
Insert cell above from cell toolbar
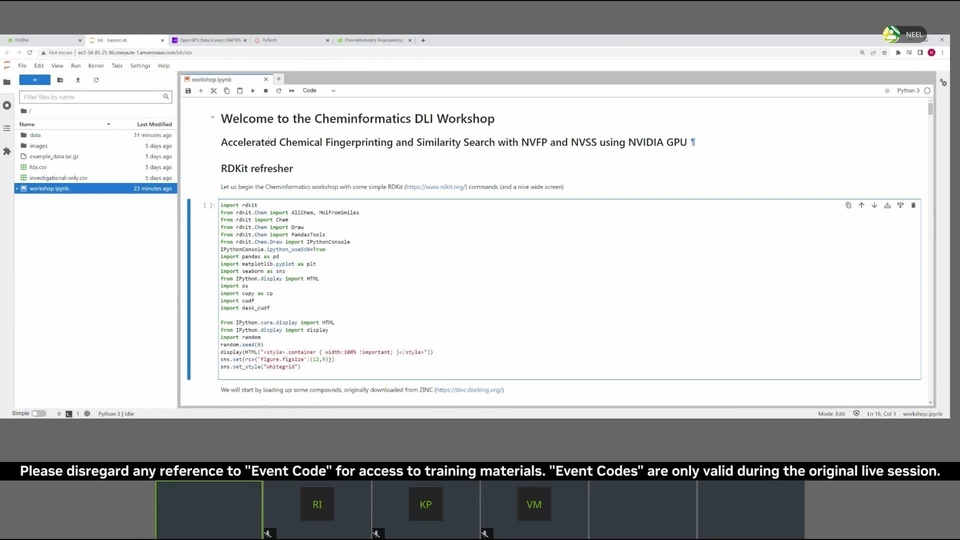[887, 206]
